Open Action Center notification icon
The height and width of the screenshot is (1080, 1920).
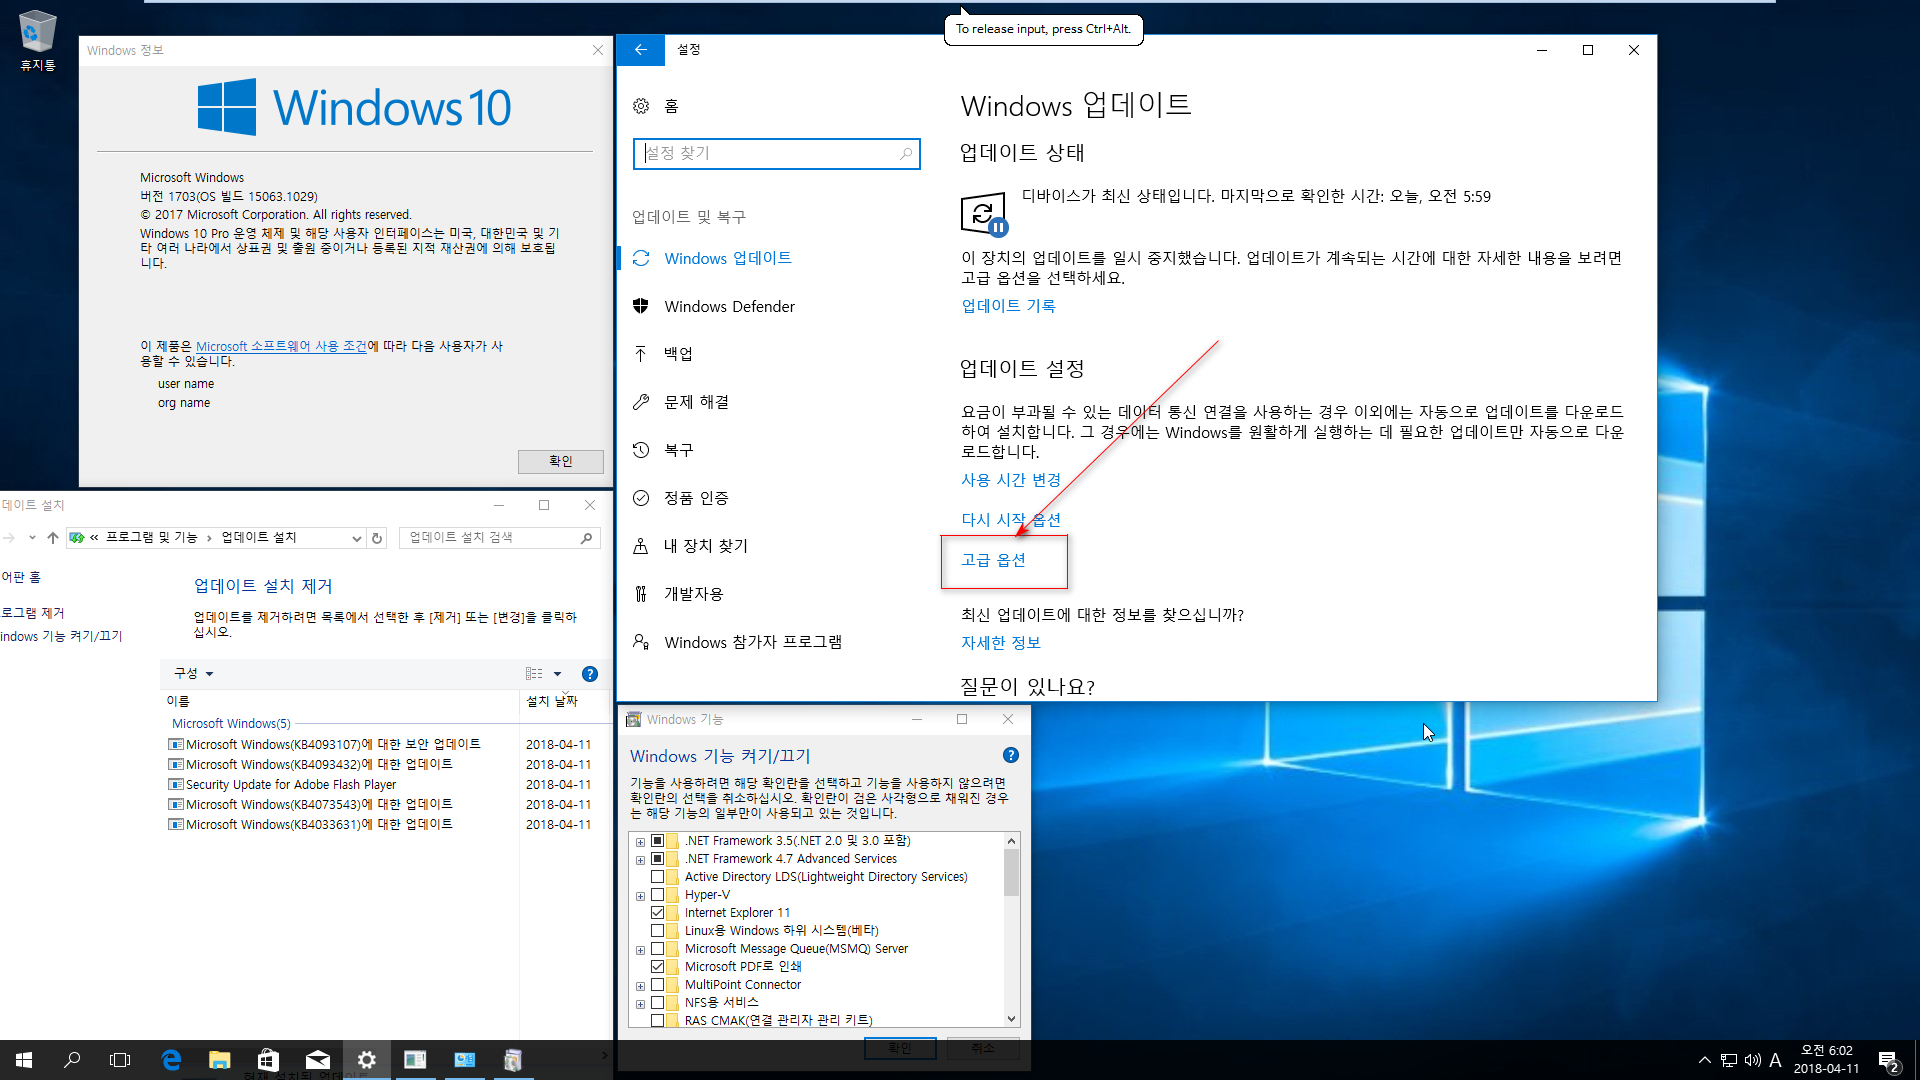point(1888,1061)
